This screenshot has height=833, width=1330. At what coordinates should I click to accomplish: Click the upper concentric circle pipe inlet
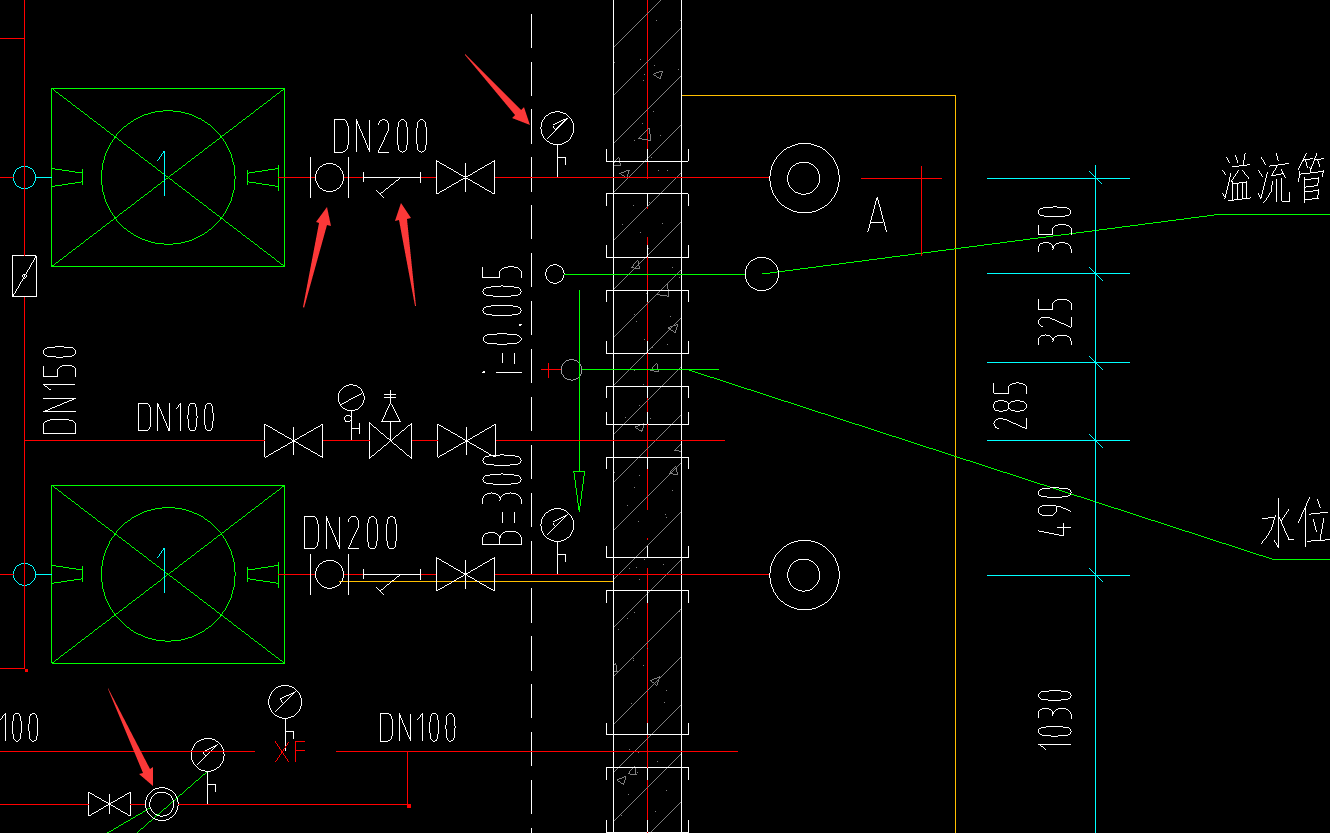[803, 178]
